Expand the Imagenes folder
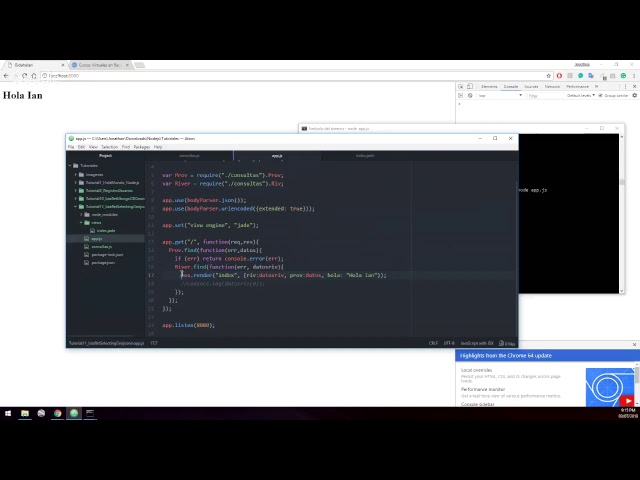This screenshot has width=640, height=480. click(x=76, y=175)
